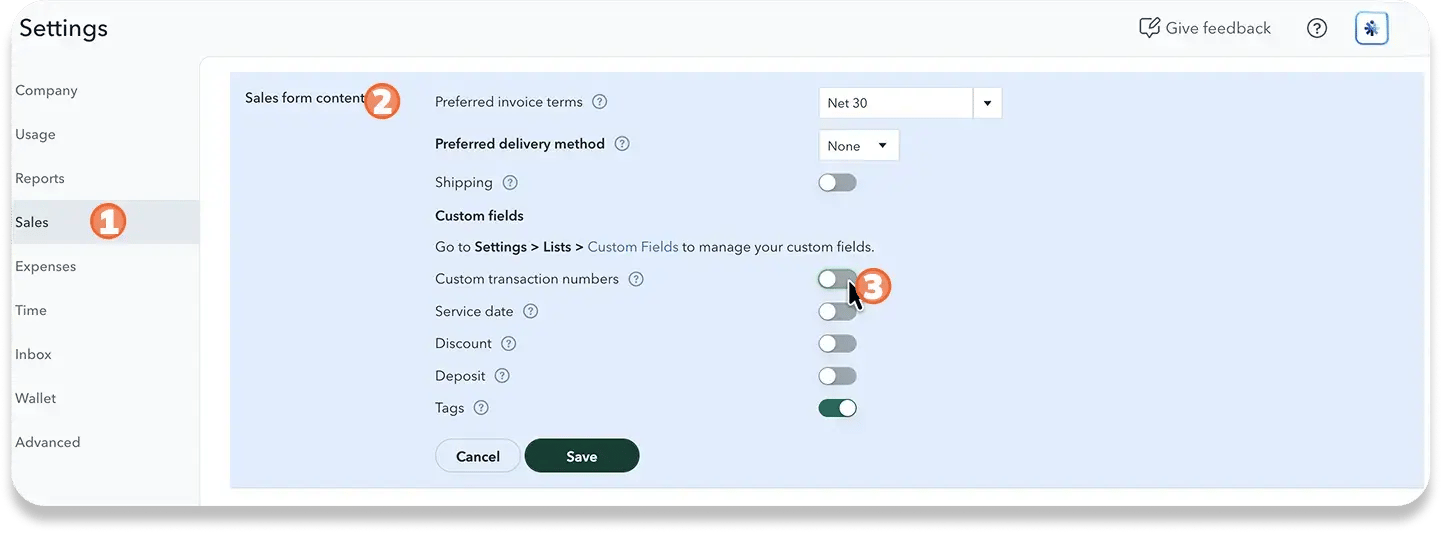Disable the Tags toggle
This screenshot has width=1442, height=533.
(x=837, y=408)
